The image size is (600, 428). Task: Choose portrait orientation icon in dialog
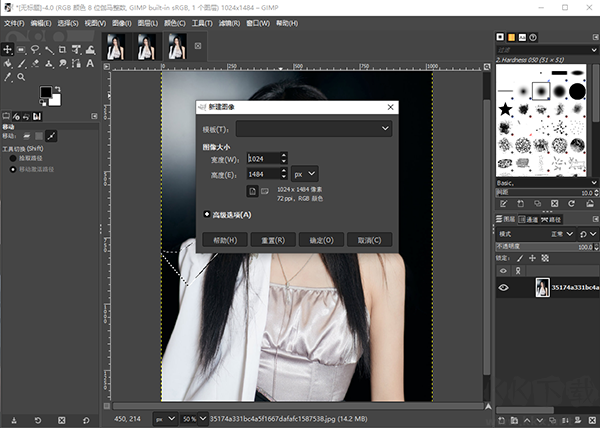[x=252, y=191]
